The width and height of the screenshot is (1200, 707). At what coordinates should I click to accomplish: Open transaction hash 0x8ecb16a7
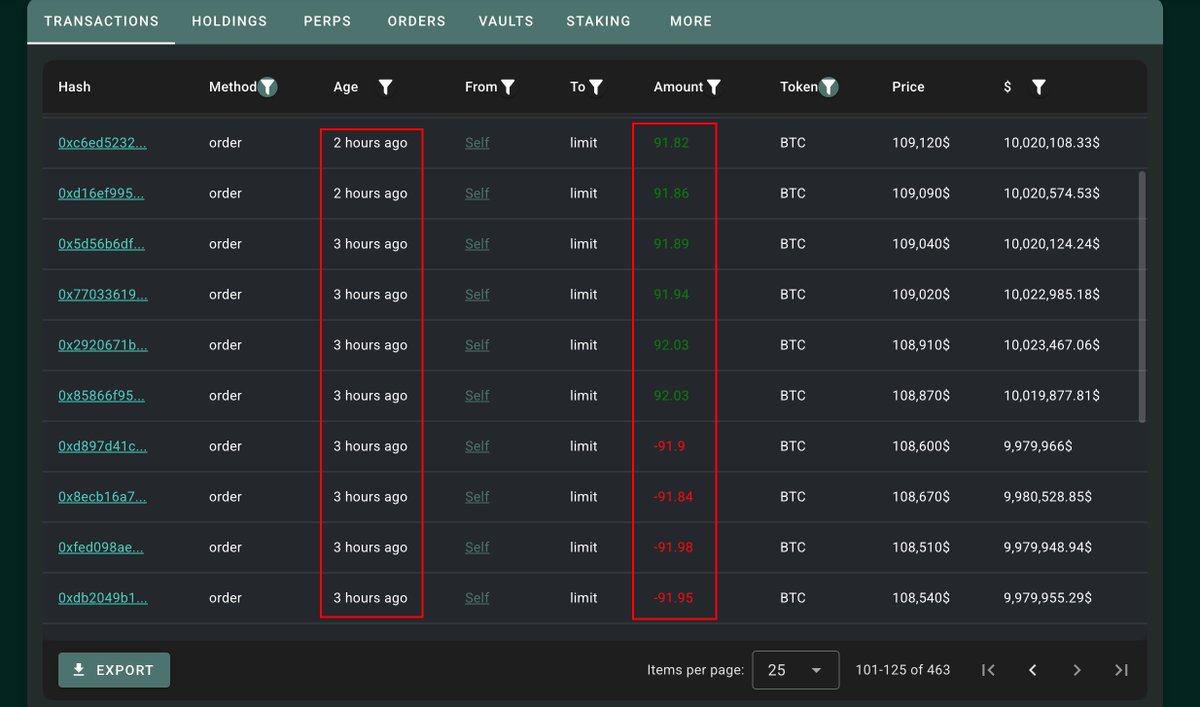(x=102, y=496)
